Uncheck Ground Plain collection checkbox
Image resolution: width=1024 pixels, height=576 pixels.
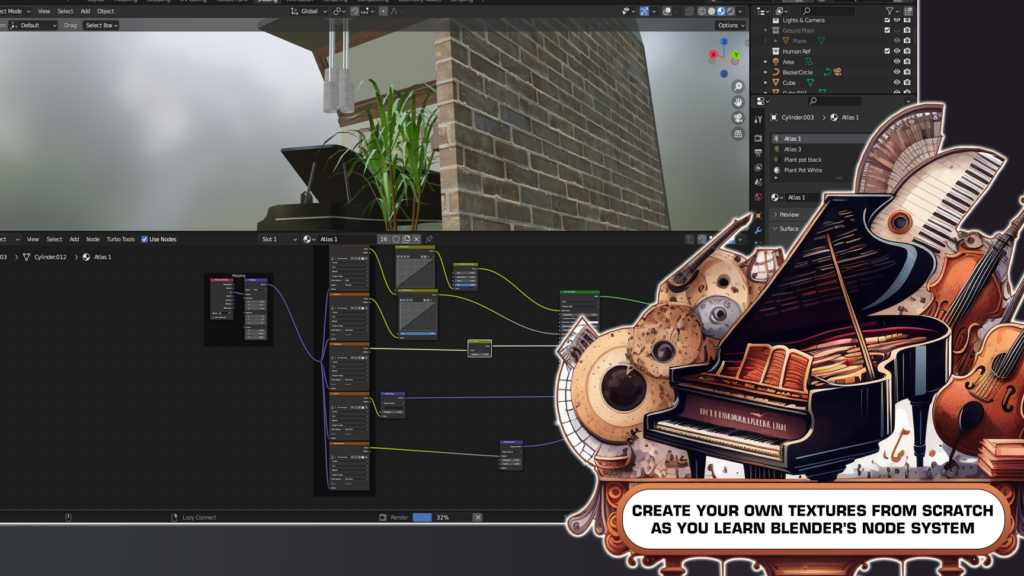click(887, 30)
